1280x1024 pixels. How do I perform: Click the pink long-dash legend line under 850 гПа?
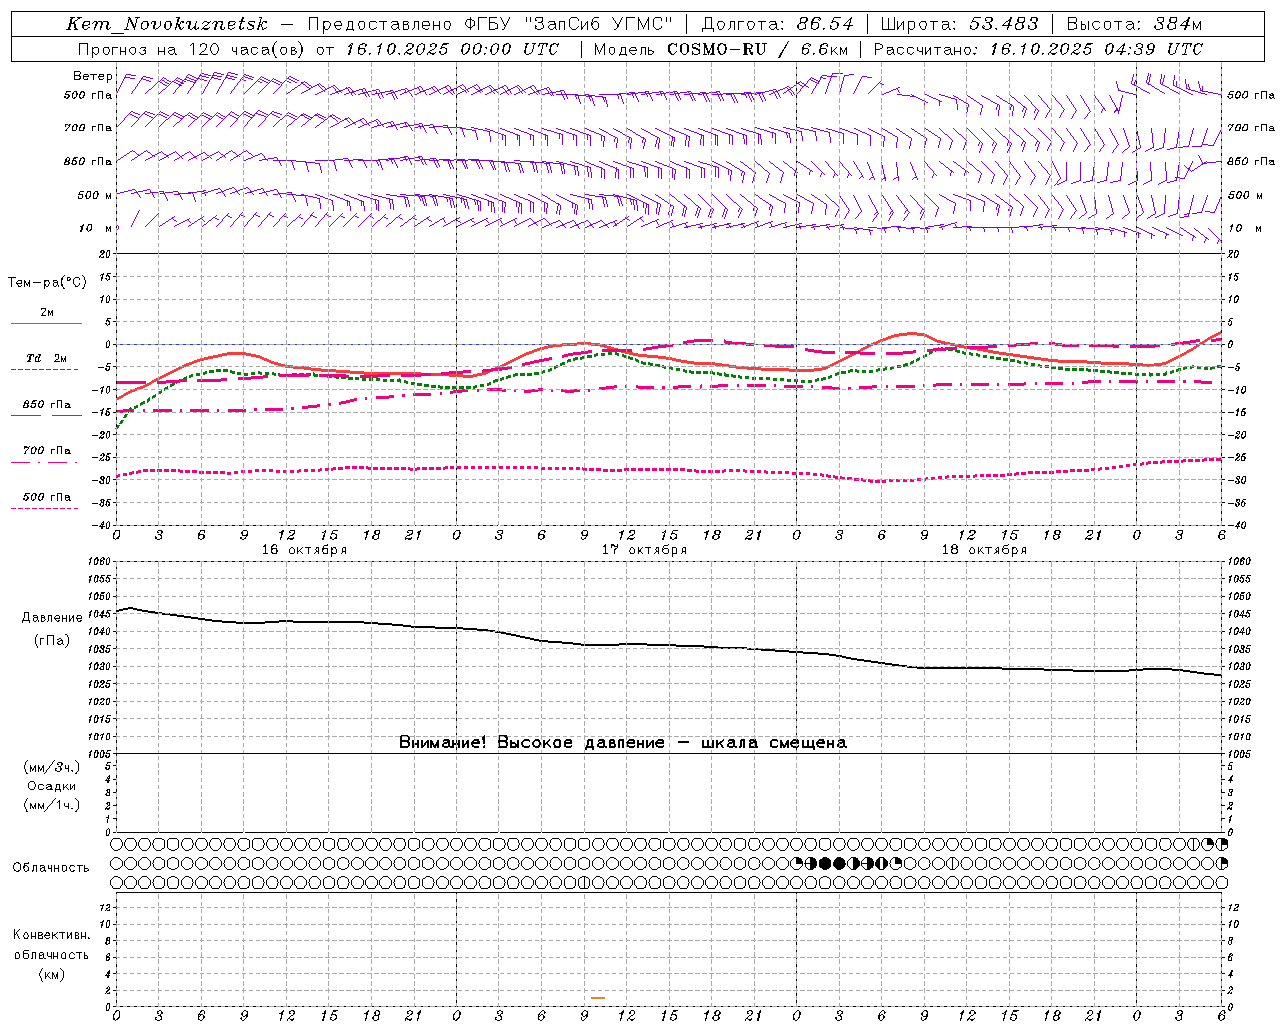pyautogui.click(x=46, y=415)
